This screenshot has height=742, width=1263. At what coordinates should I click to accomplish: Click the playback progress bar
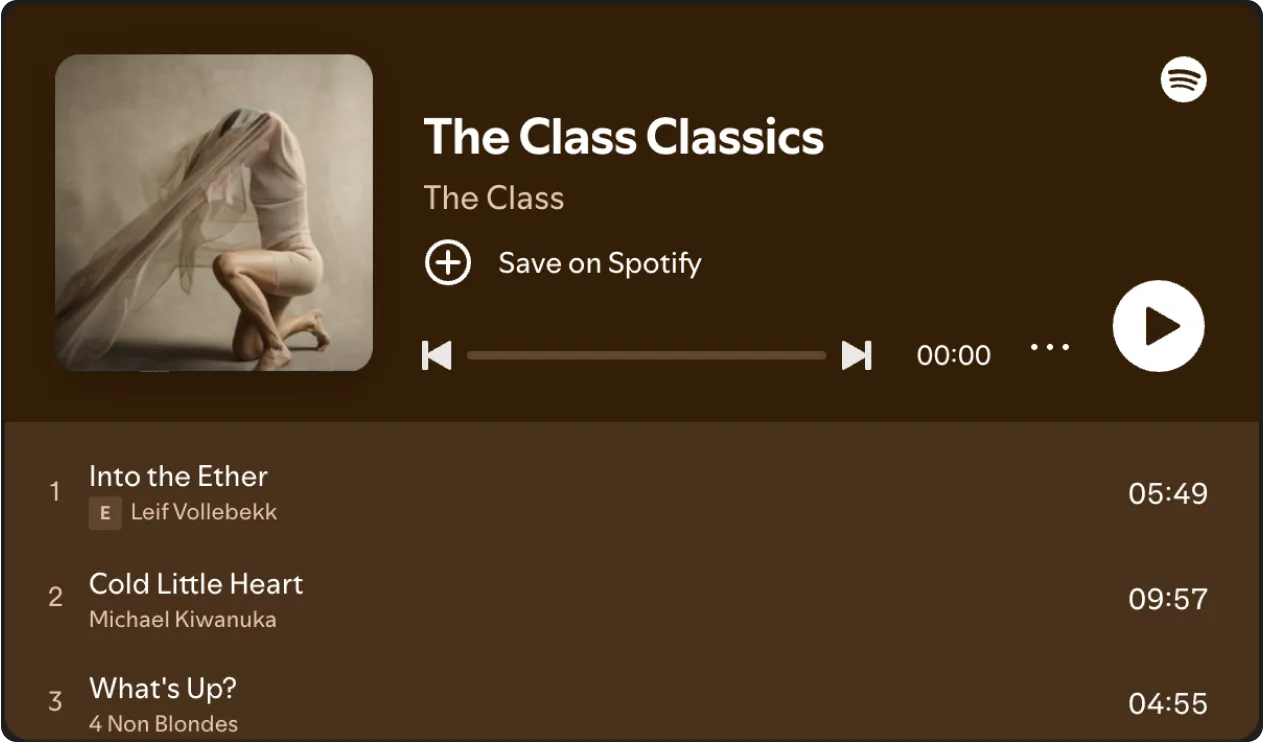(646, 355)
